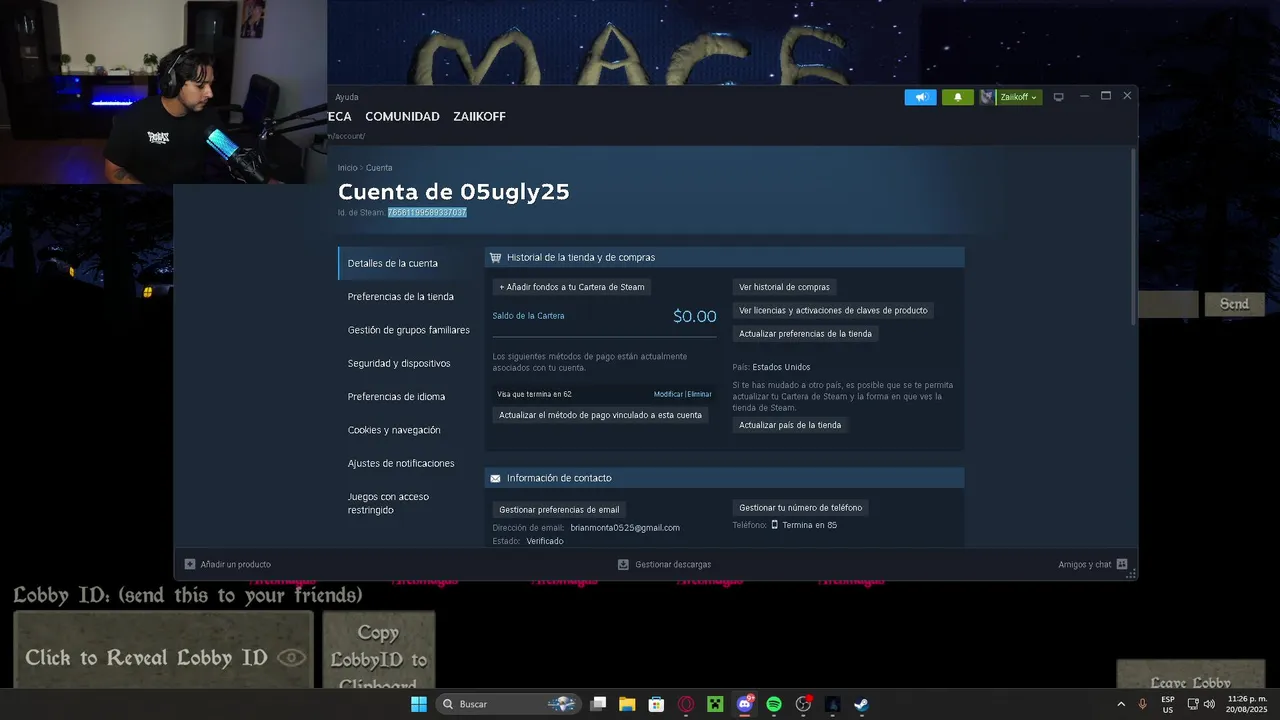Open the COMUNIDAD tab
Screen dimensions: 1280x720
click(402, 116)
